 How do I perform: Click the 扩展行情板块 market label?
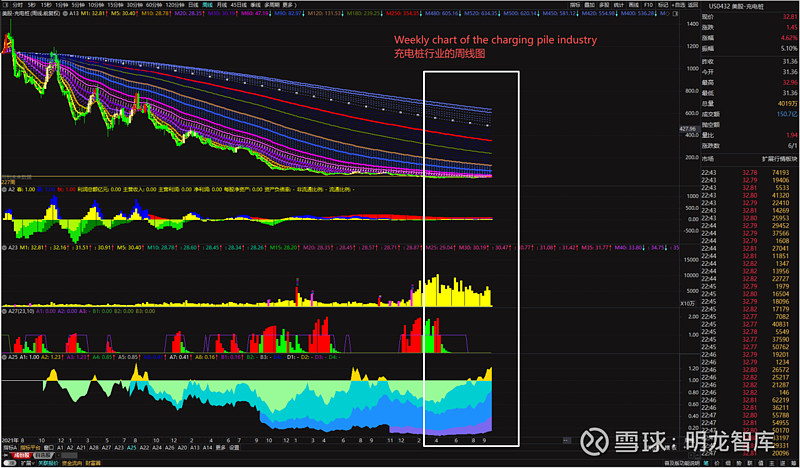pos(779,159)
